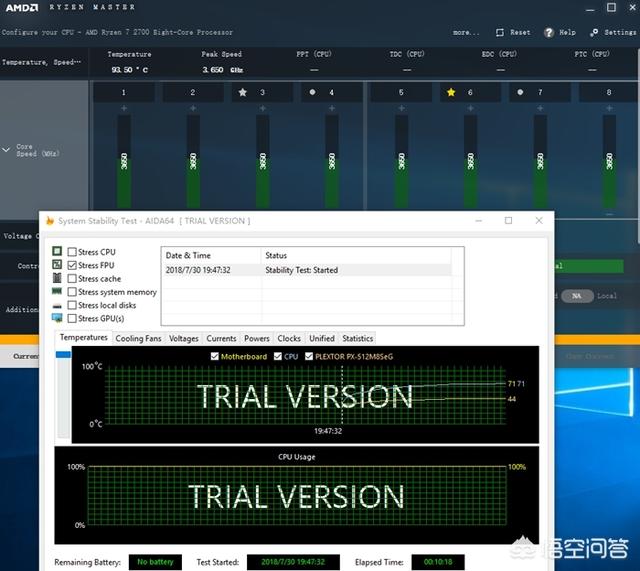Viewport: 640px width, 571px height.
Task: Click the plus above core 5 bar
Action: click(x=401, y=108)
